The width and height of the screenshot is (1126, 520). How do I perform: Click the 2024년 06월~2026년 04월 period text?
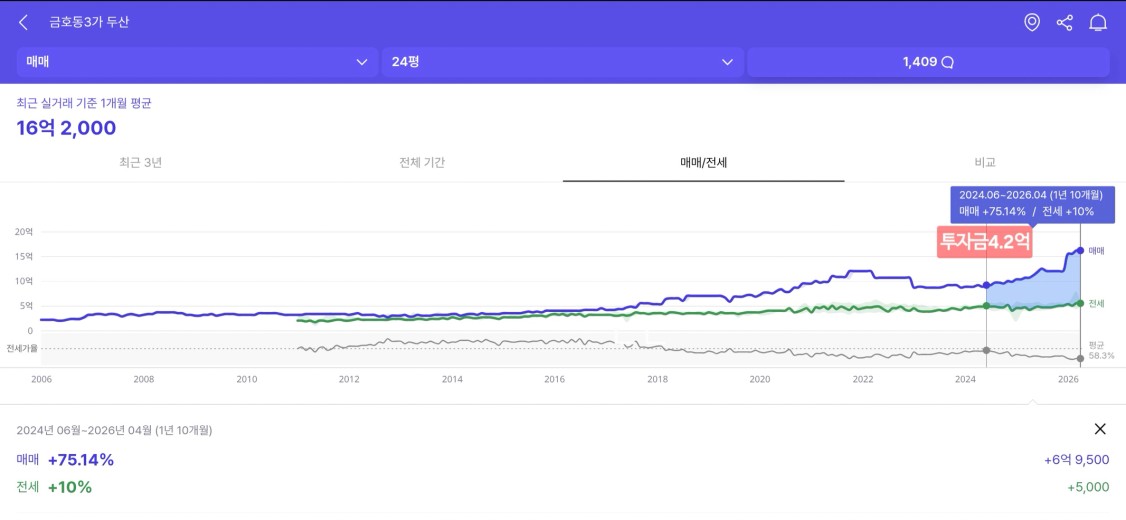coord(114,430)
